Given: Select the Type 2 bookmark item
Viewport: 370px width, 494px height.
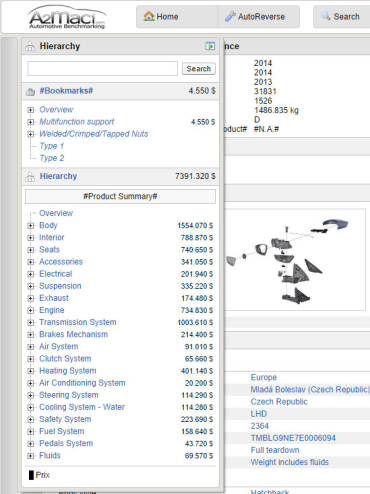Looking at the screenshot, I should (52, 158).
